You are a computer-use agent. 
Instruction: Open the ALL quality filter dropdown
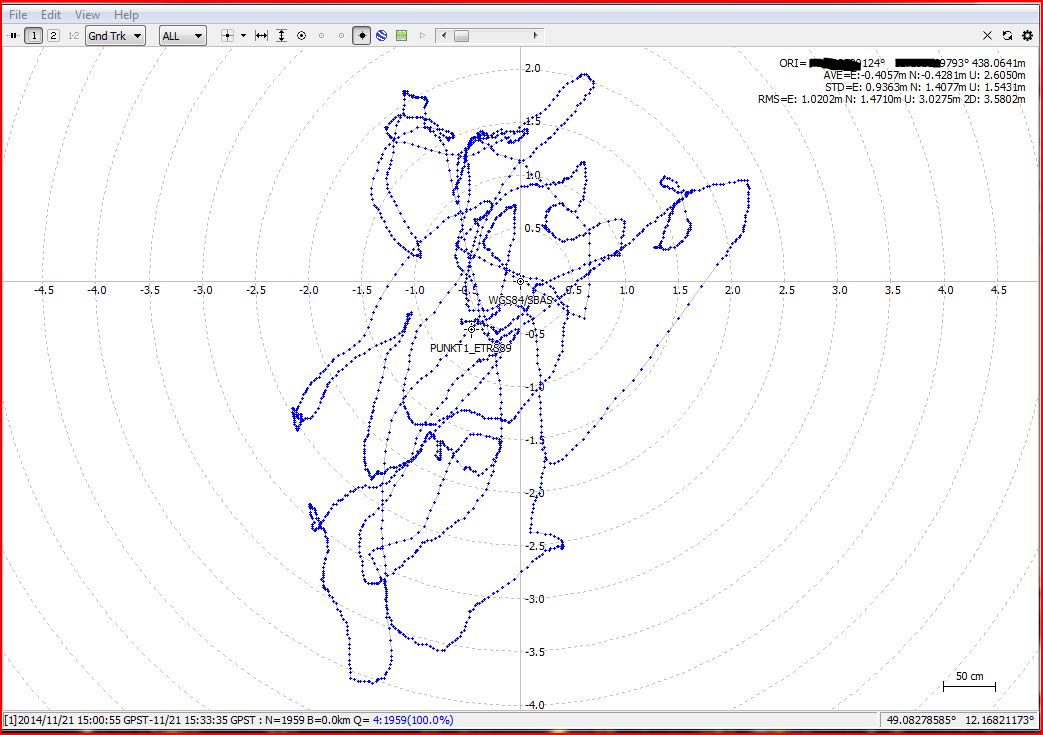tap(182, 36)
